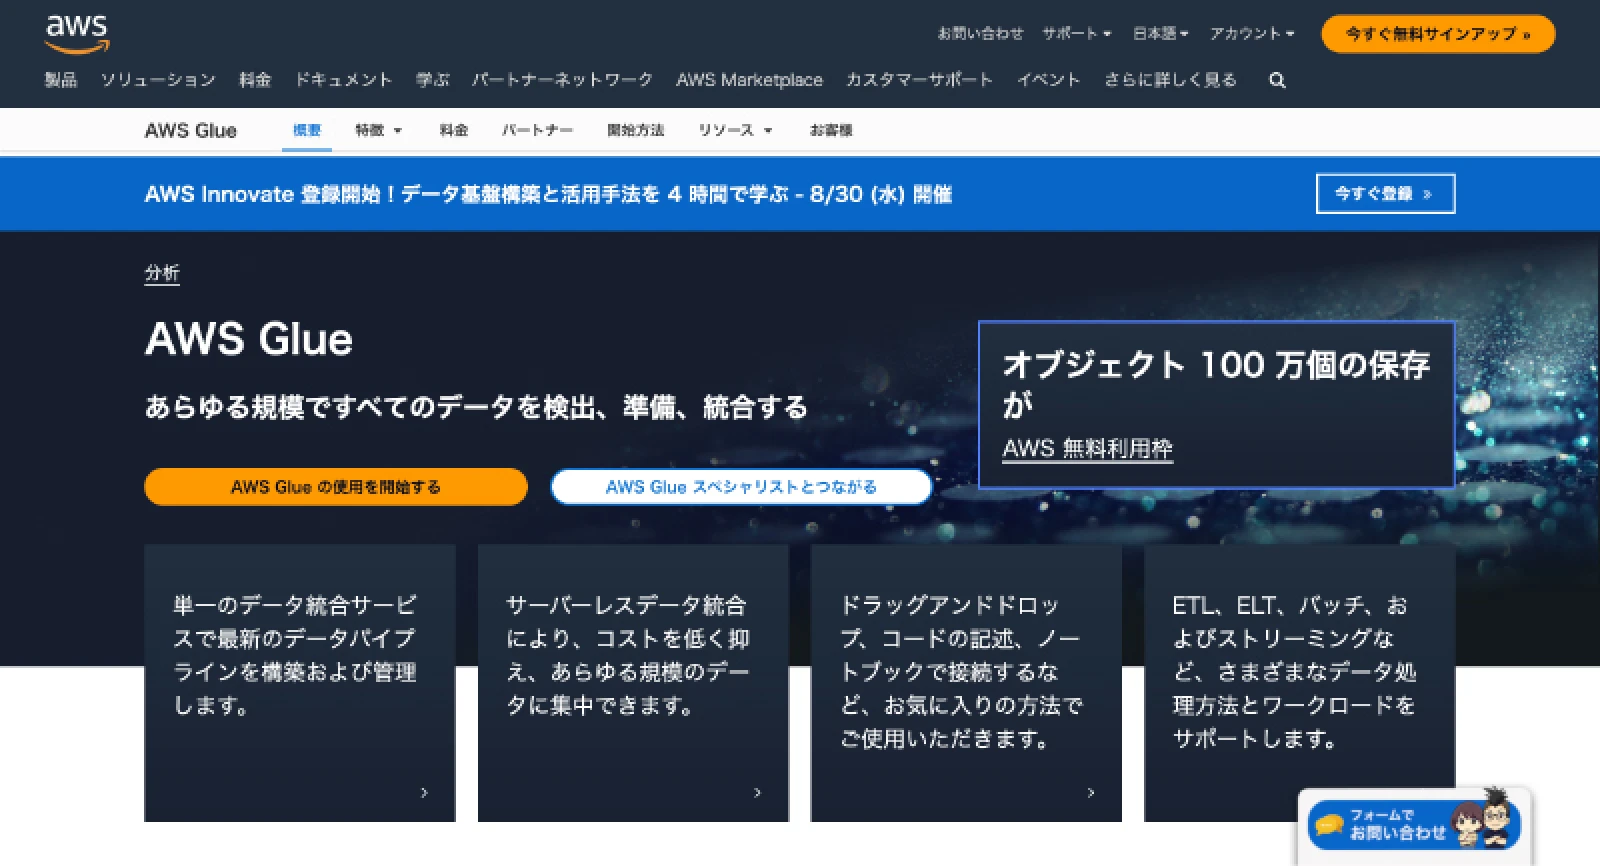Expand the リソース dropdown in subnav
Image resolution: width=1600 pixels, height=866 pixels.
pos(735,130)
